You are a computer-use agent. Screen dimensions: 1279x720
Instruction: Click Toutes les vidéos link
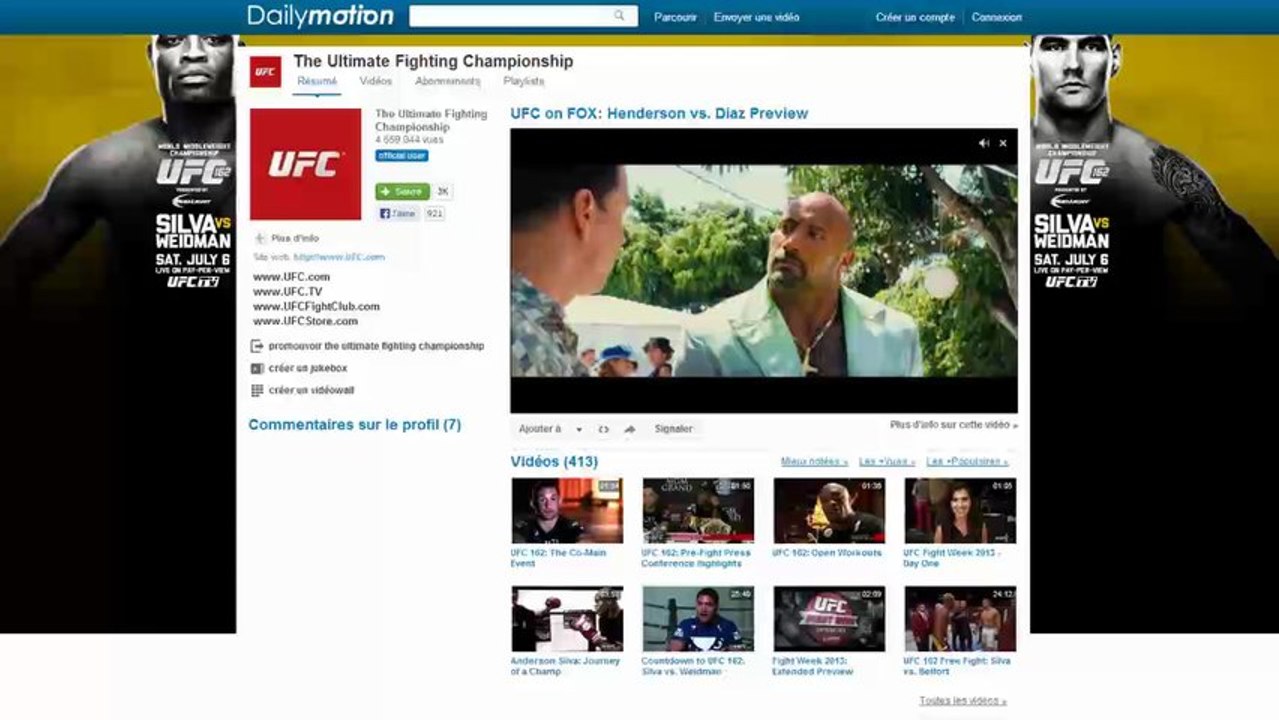point(963,701)
